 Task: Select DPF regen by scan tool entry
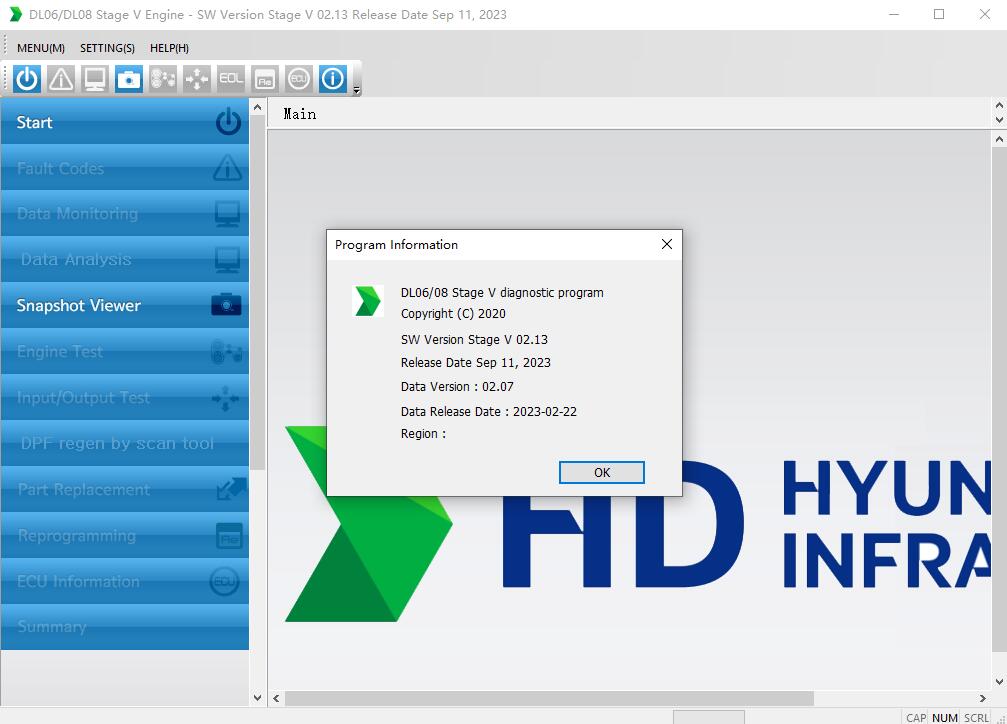click(125, 443)
